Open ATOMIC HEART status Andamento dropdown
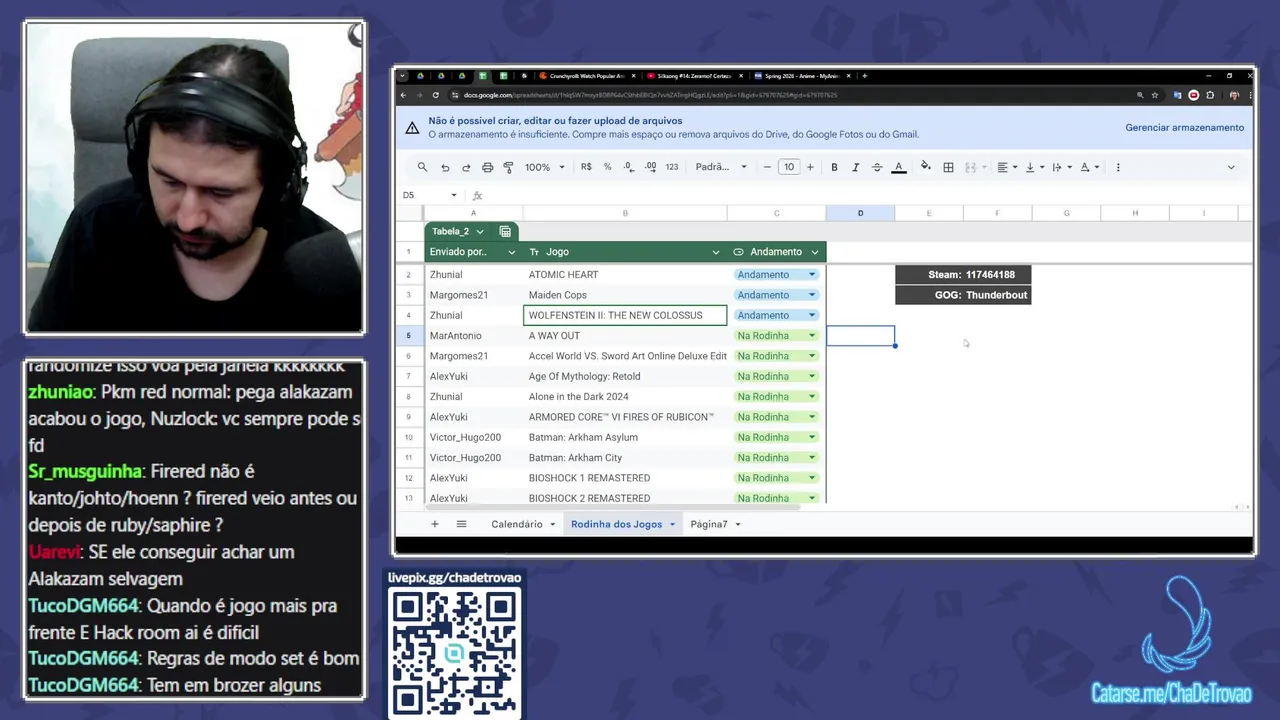Screen dimensions: 1280x720 pos(812,275)
